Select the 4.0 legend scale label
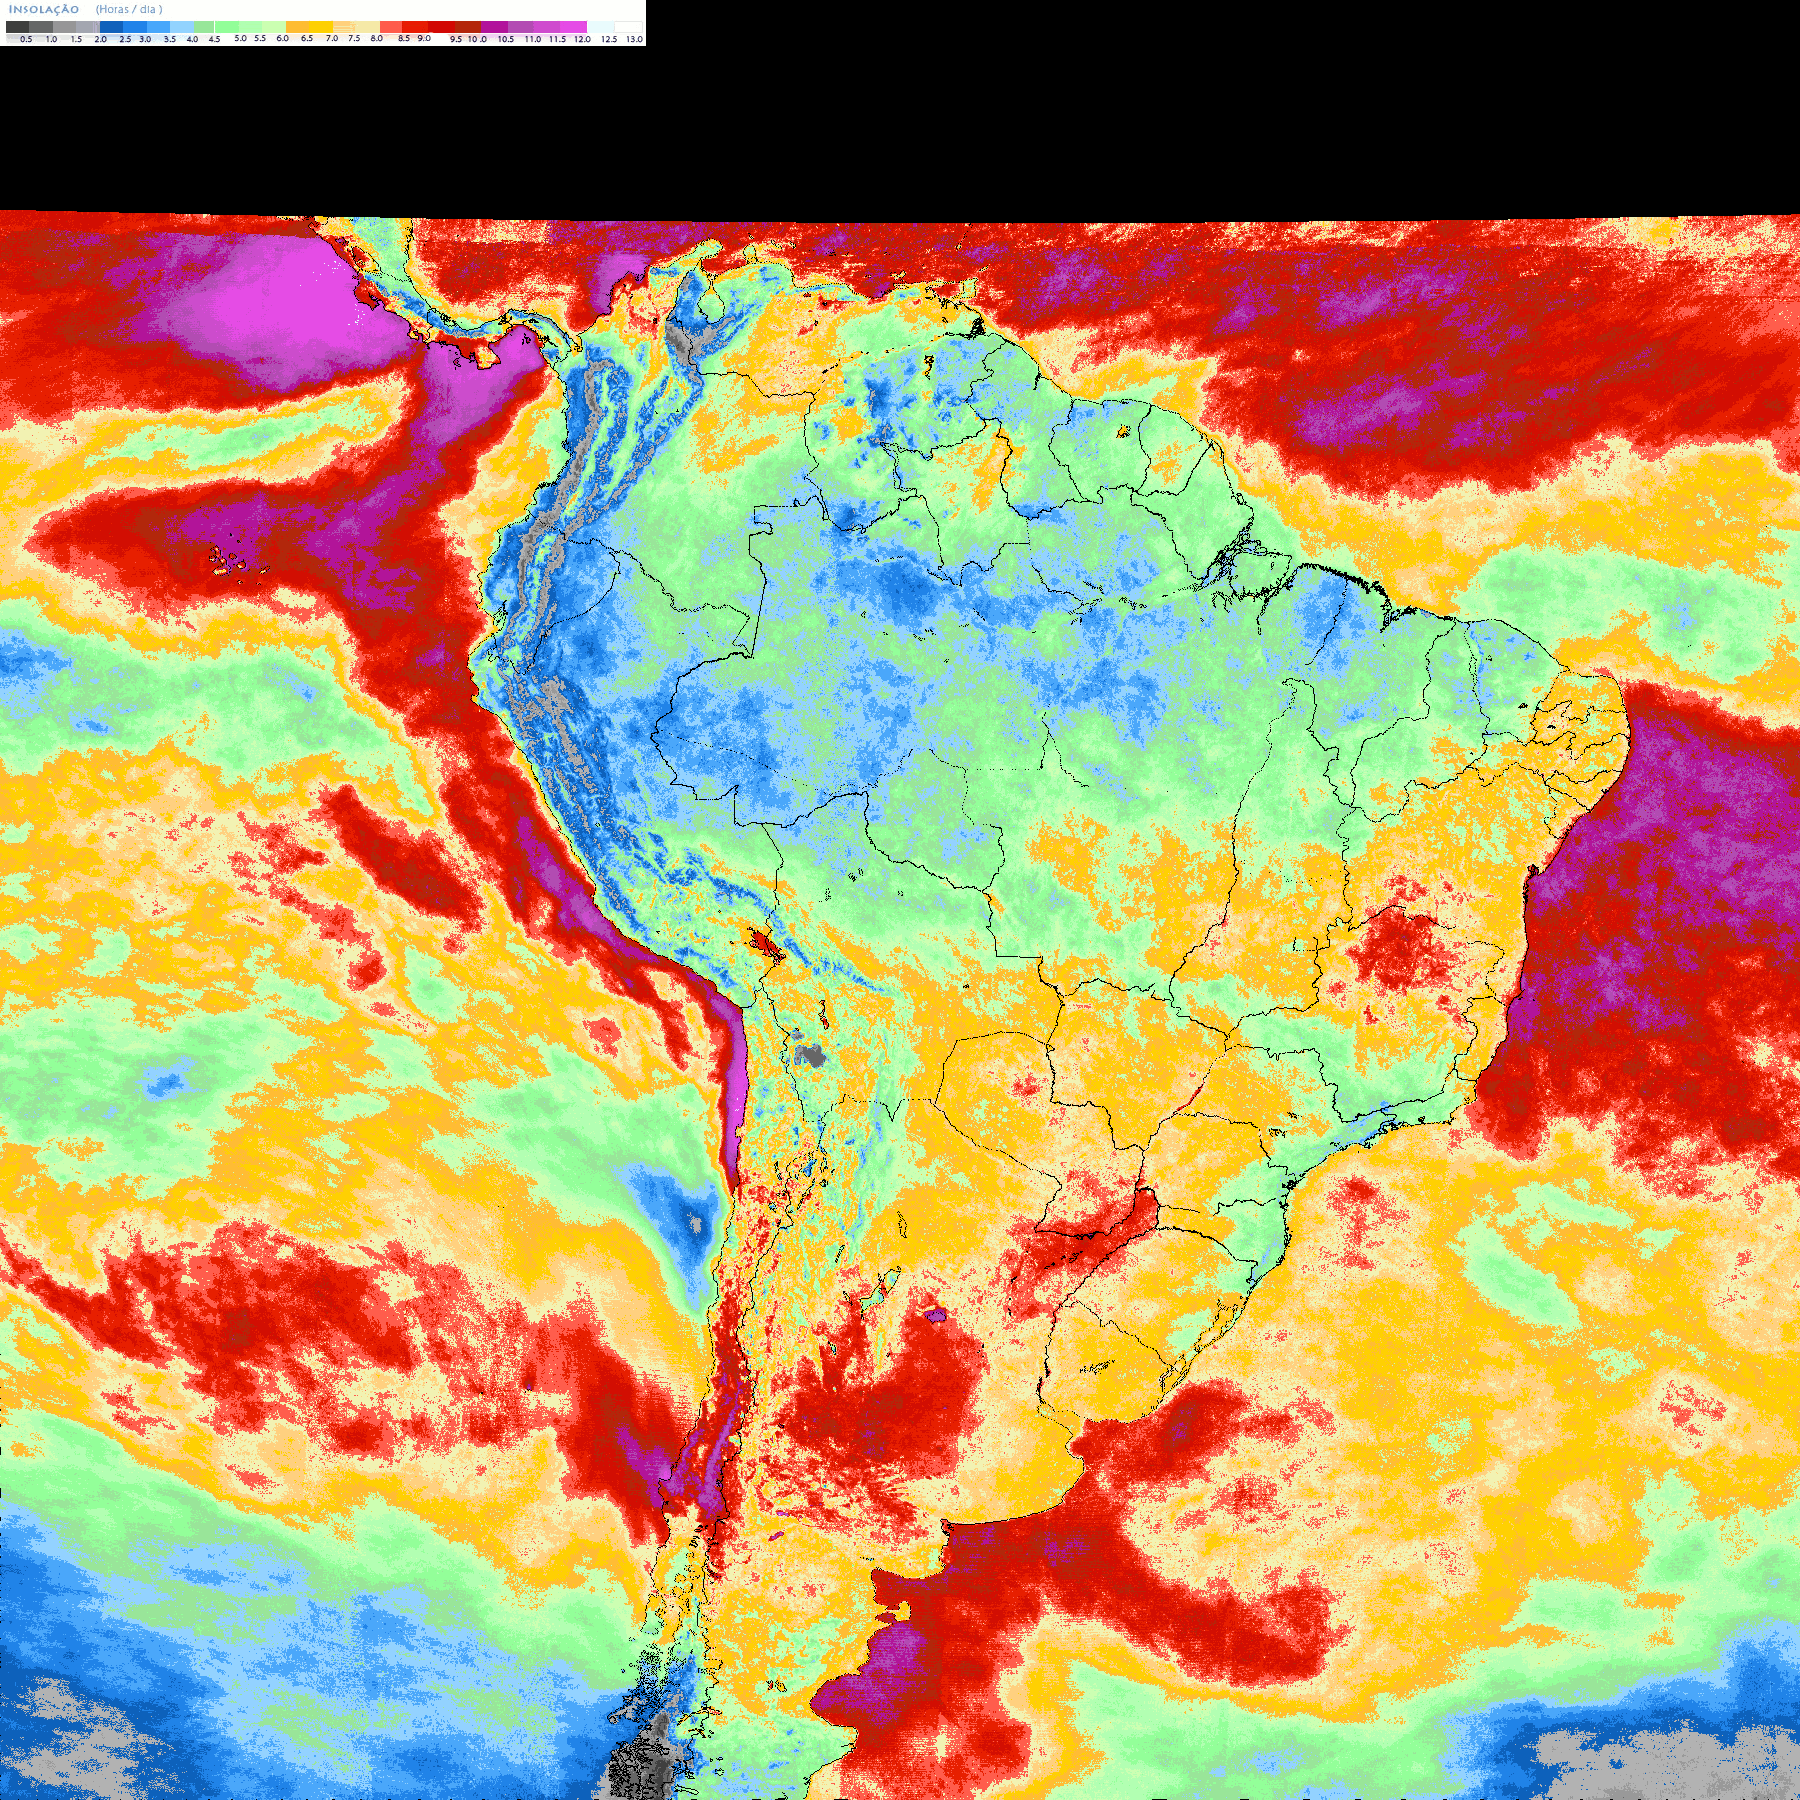This screenshot has width=1800, height=1800. (192, 39)
